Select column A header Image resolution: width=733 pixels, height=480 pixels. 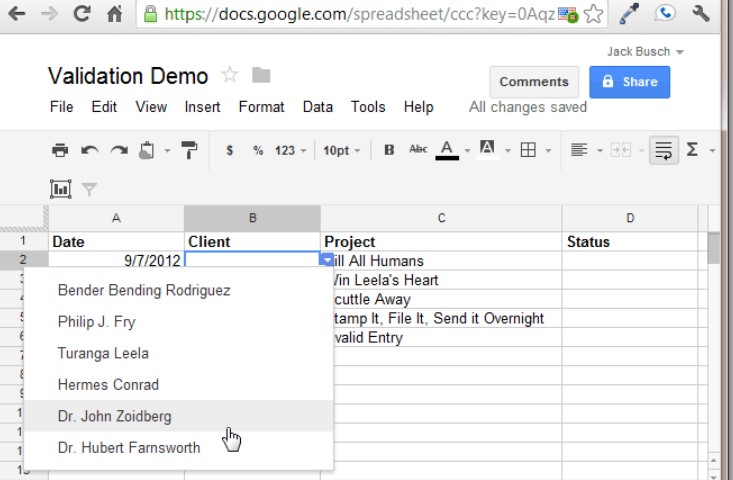click(116, 218)
